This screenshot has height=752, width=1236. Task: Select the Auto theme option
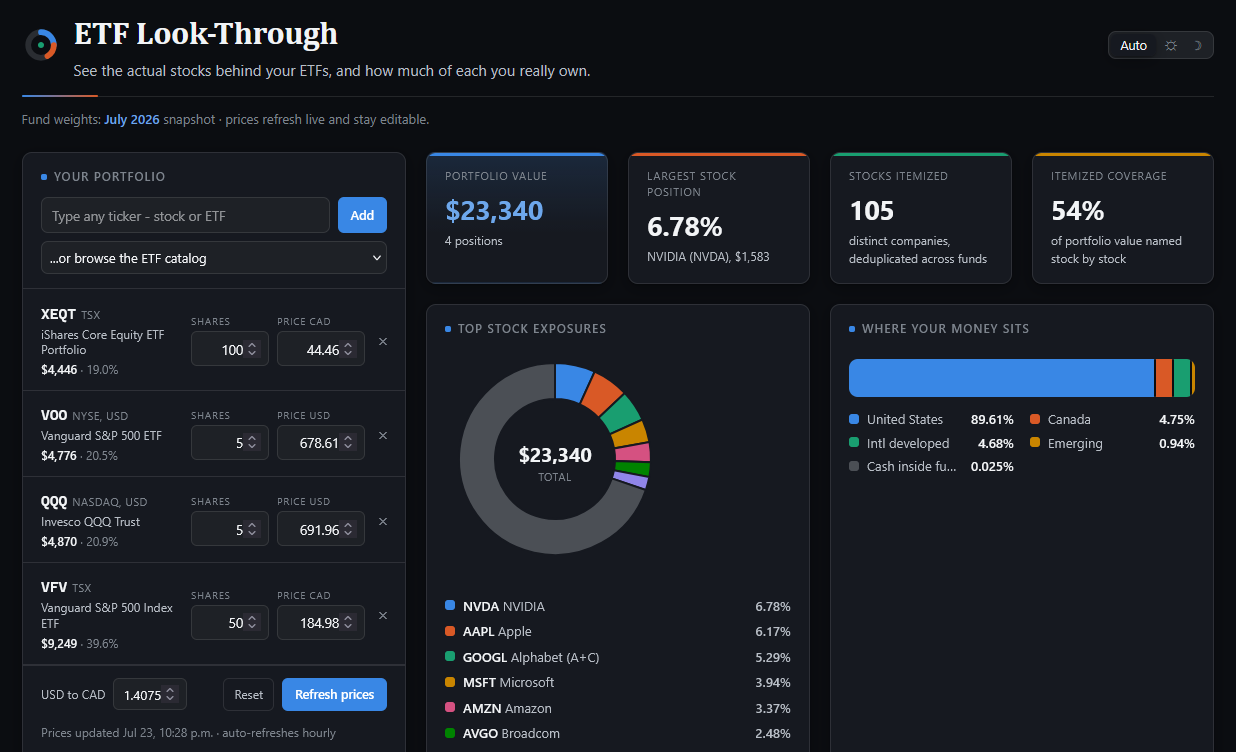point(1133,46)
